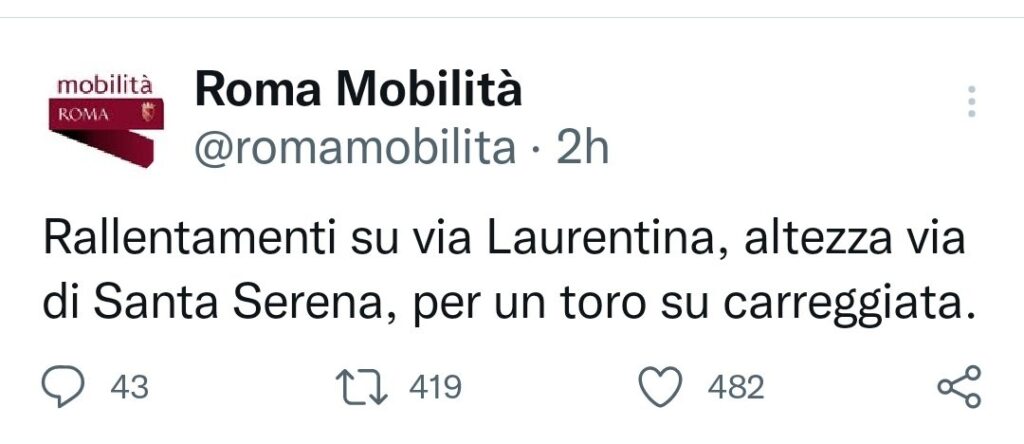Click the crest emblem in the avatar
Screen dimensions: 1024x444
click(x=147, y=110)
